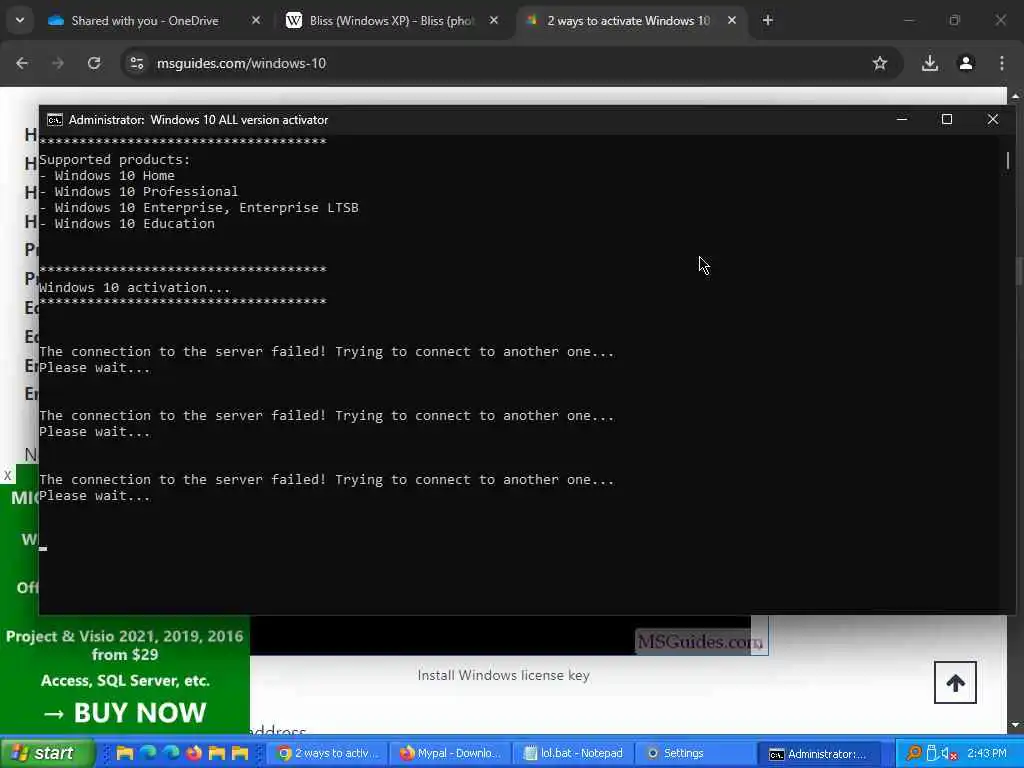The height and width of the screenshot is (768, 1024).
Task: Click the MSGuides.com watermark image
Action: (x=699, y=642)
